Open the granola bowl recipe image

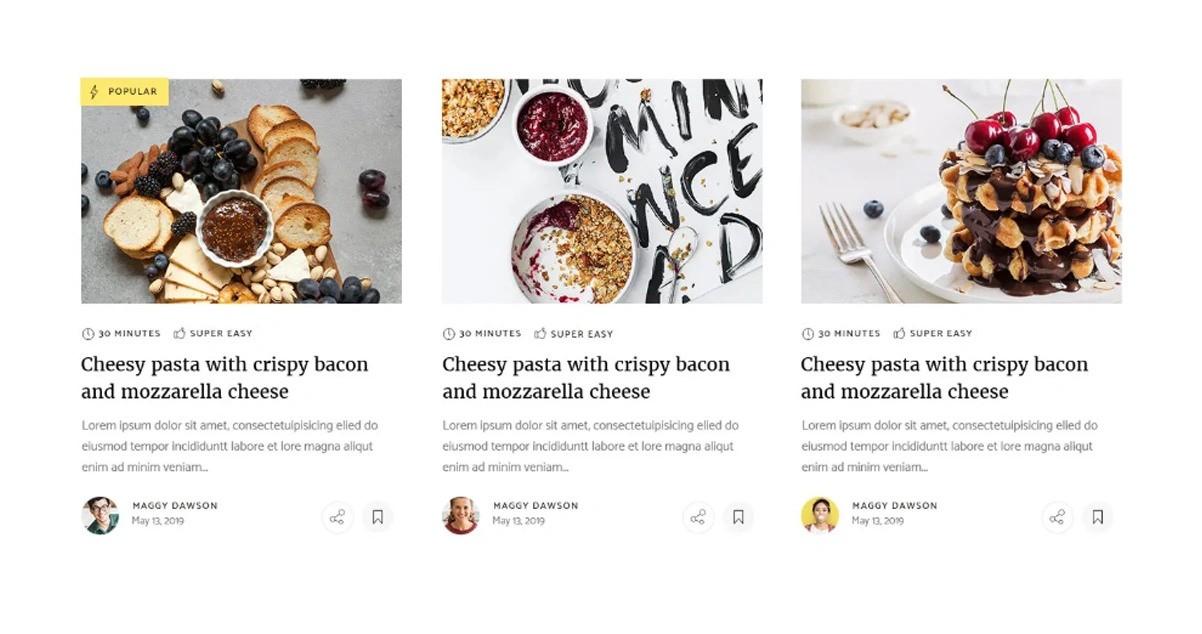pos(602,191)
